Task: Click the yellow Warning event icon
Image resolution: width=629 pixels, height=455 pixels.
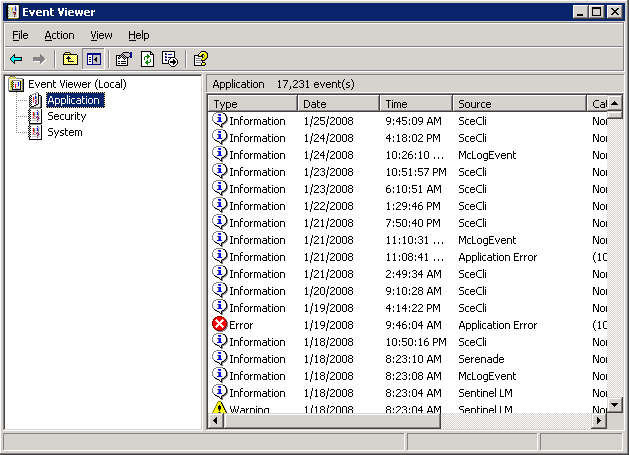Action: tap(219, 407)
